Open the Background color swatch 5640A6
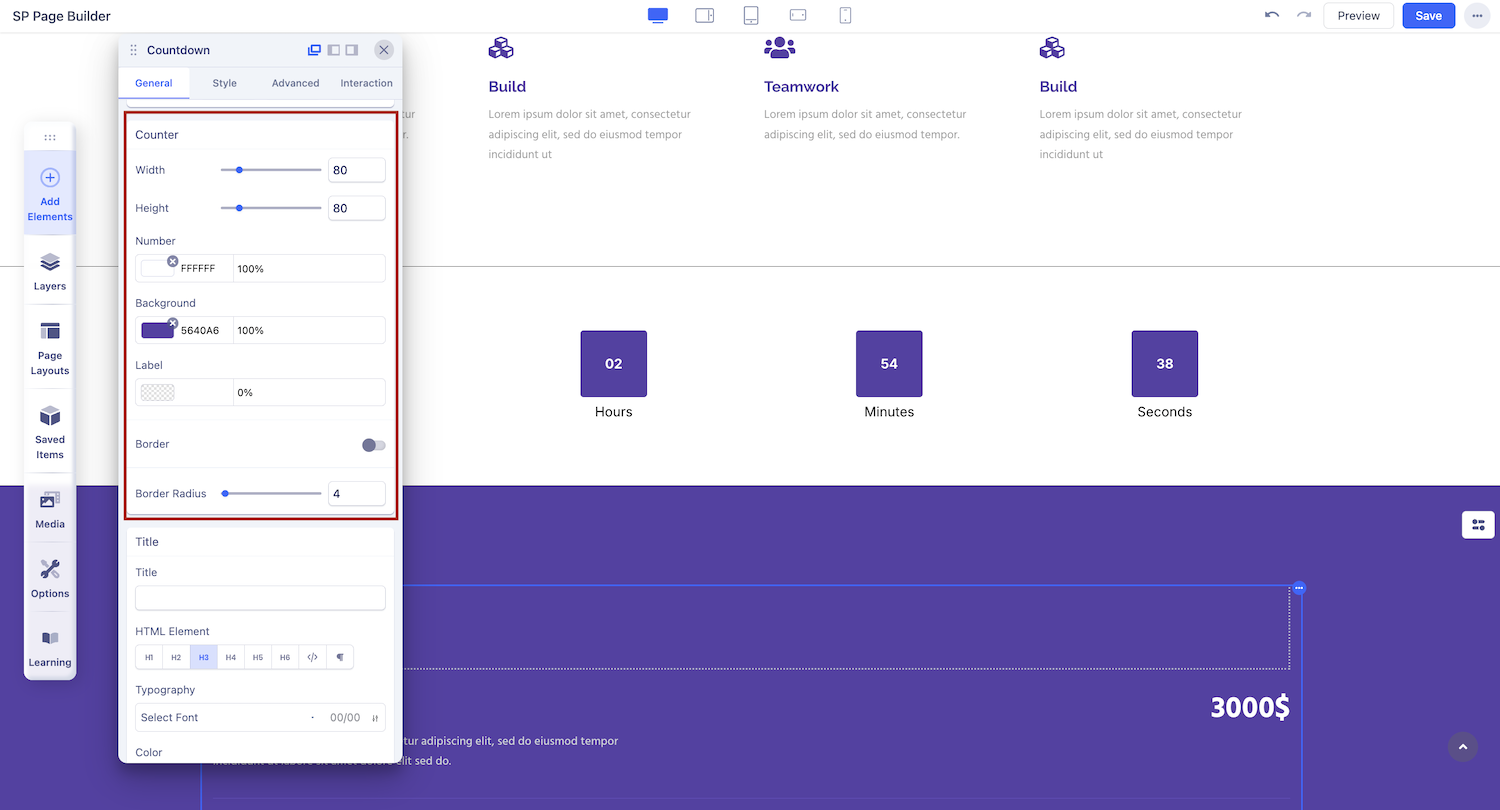Screen dimensions: 1500x810 pyautogui.click(x=157, y=331)
